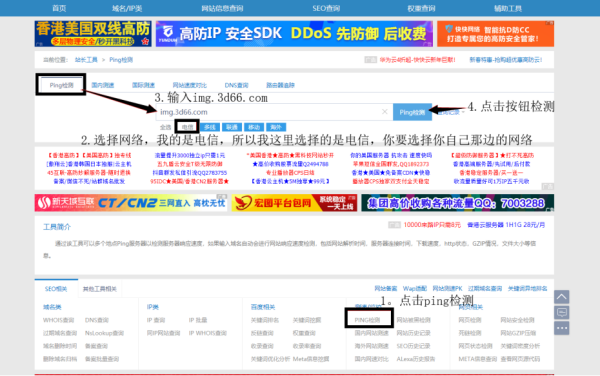Viewport: 600px width, 376px height.
Task: Click the 宏图平台包网 banner ad
Action: (294, 203)
